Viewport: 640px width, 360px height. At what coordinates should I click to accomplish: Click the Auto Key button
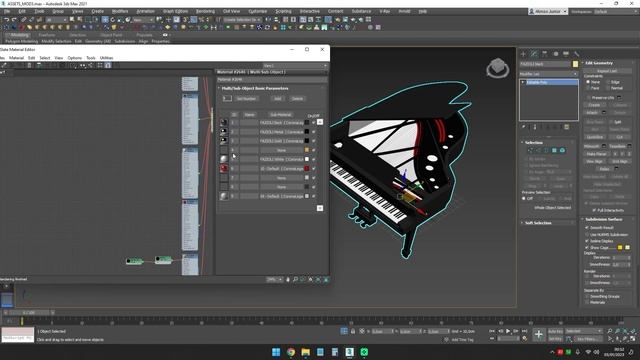click(555, 331)
